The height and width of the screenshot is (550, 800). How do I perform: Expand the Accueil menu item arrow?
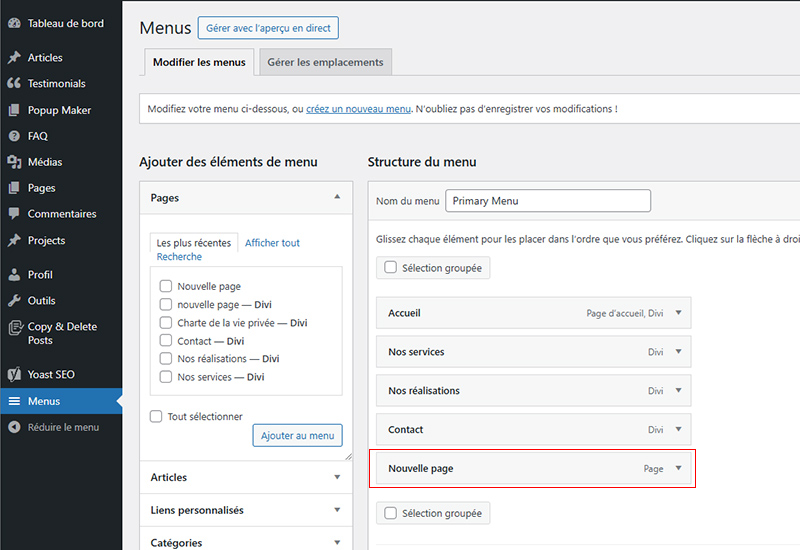pos(678,313)
